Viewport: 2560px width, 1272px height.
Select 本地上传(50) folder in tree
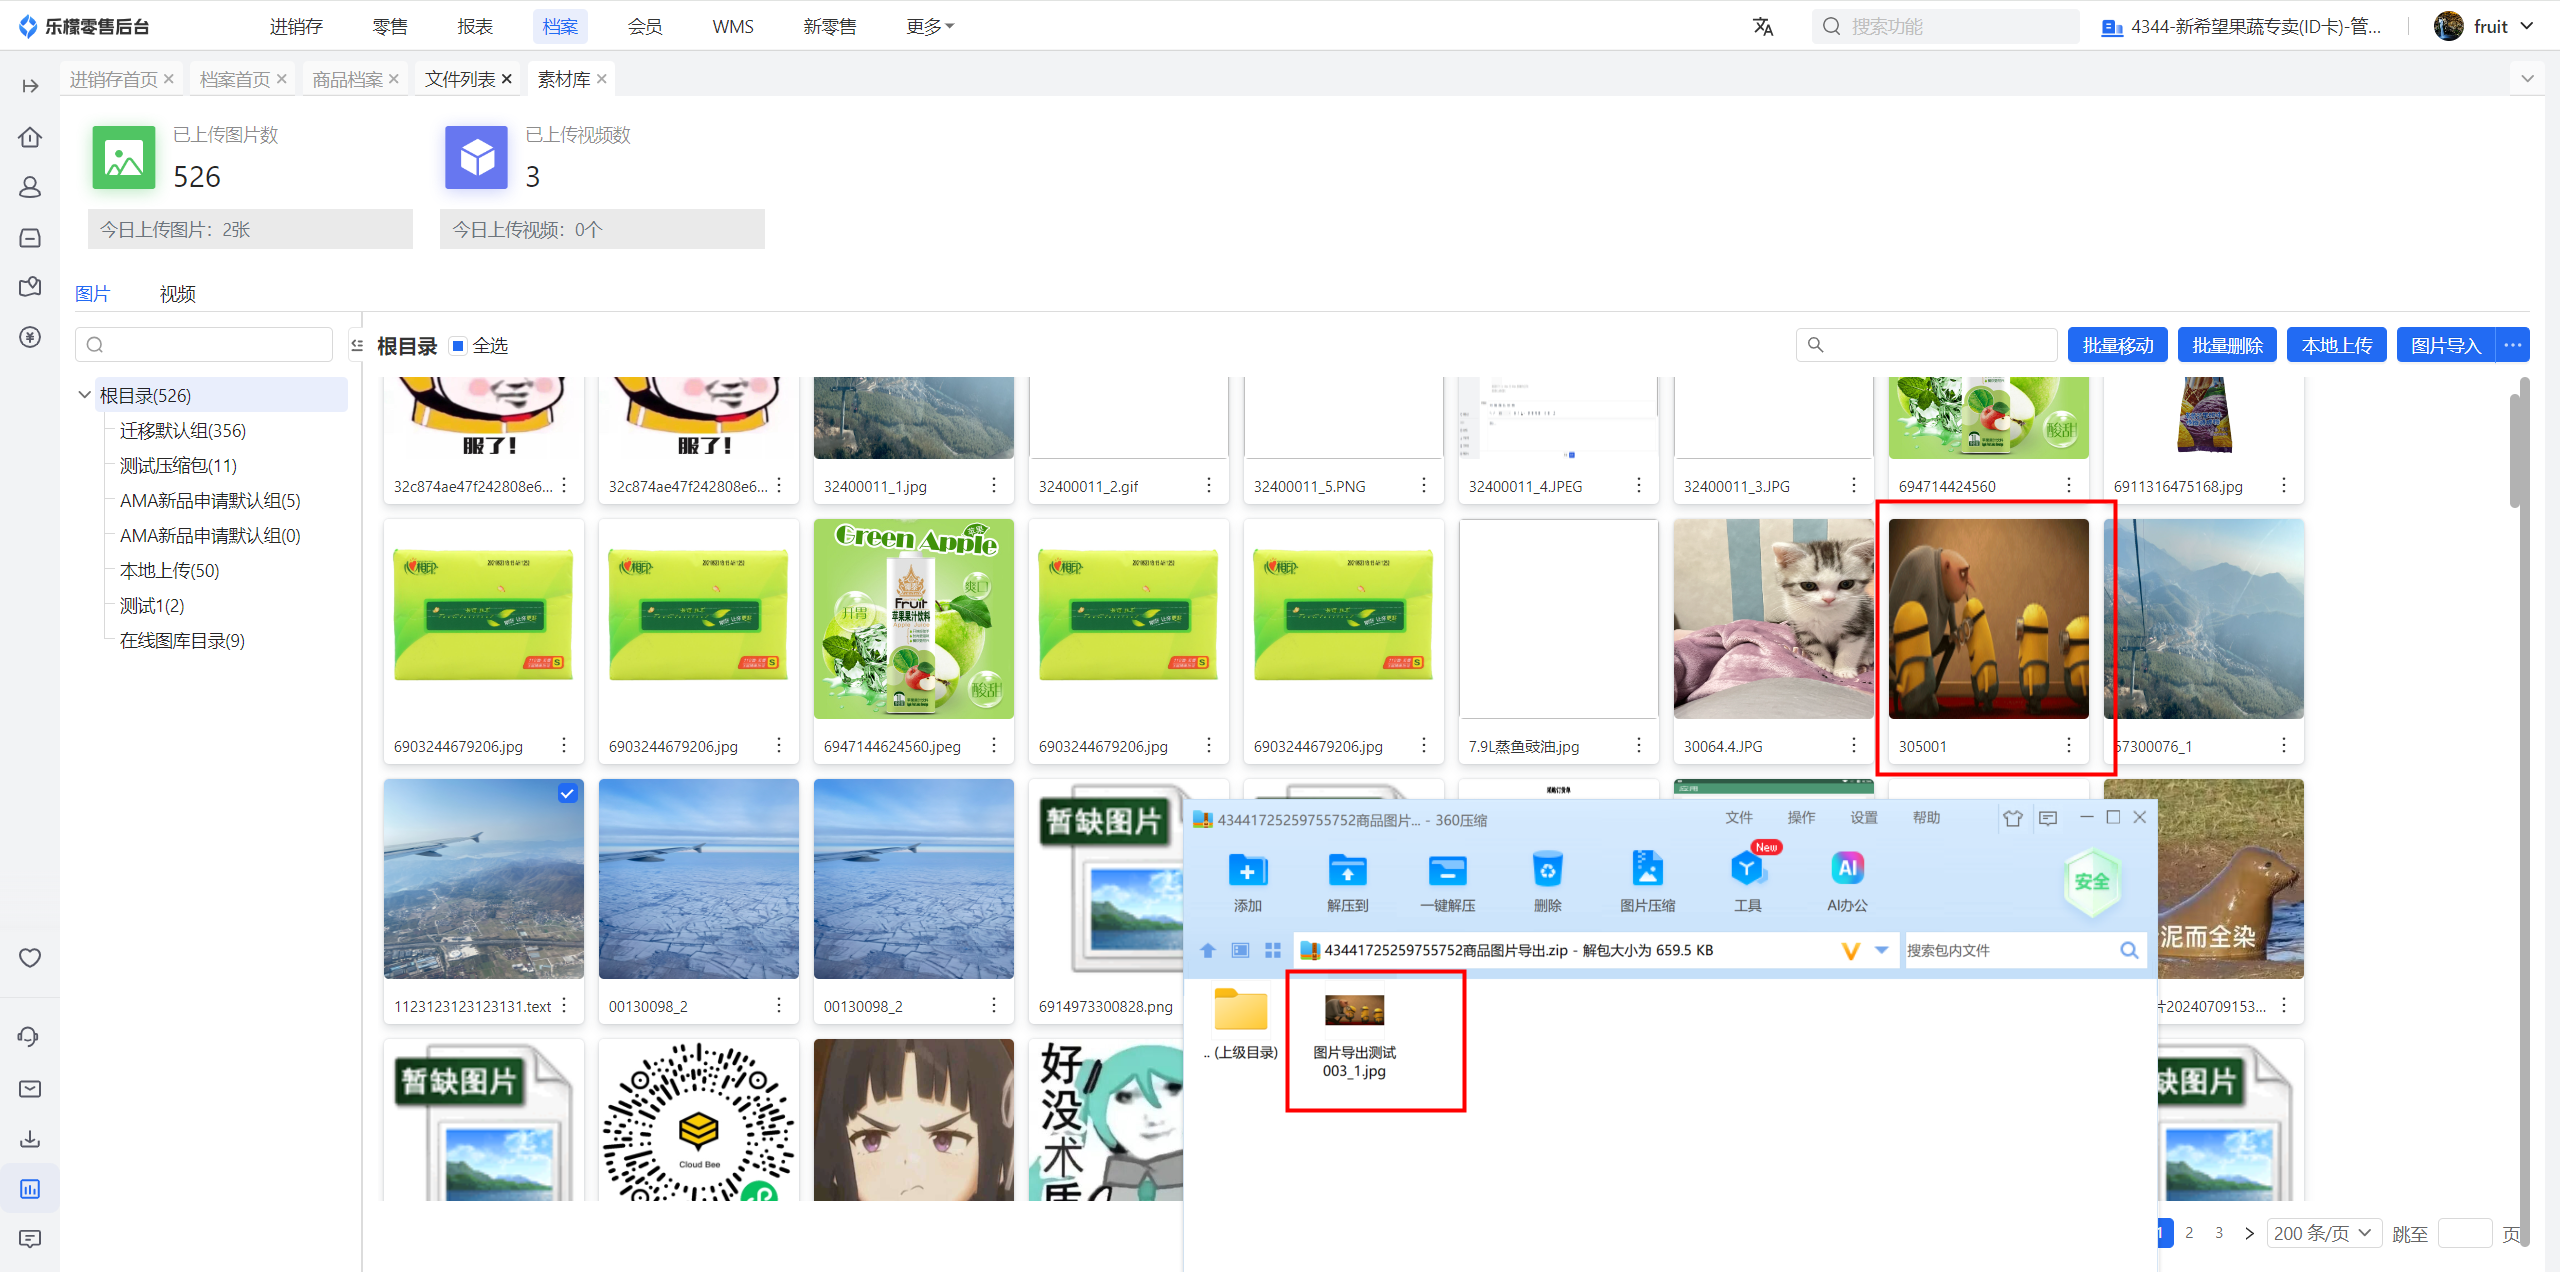[x=169, y=570]
